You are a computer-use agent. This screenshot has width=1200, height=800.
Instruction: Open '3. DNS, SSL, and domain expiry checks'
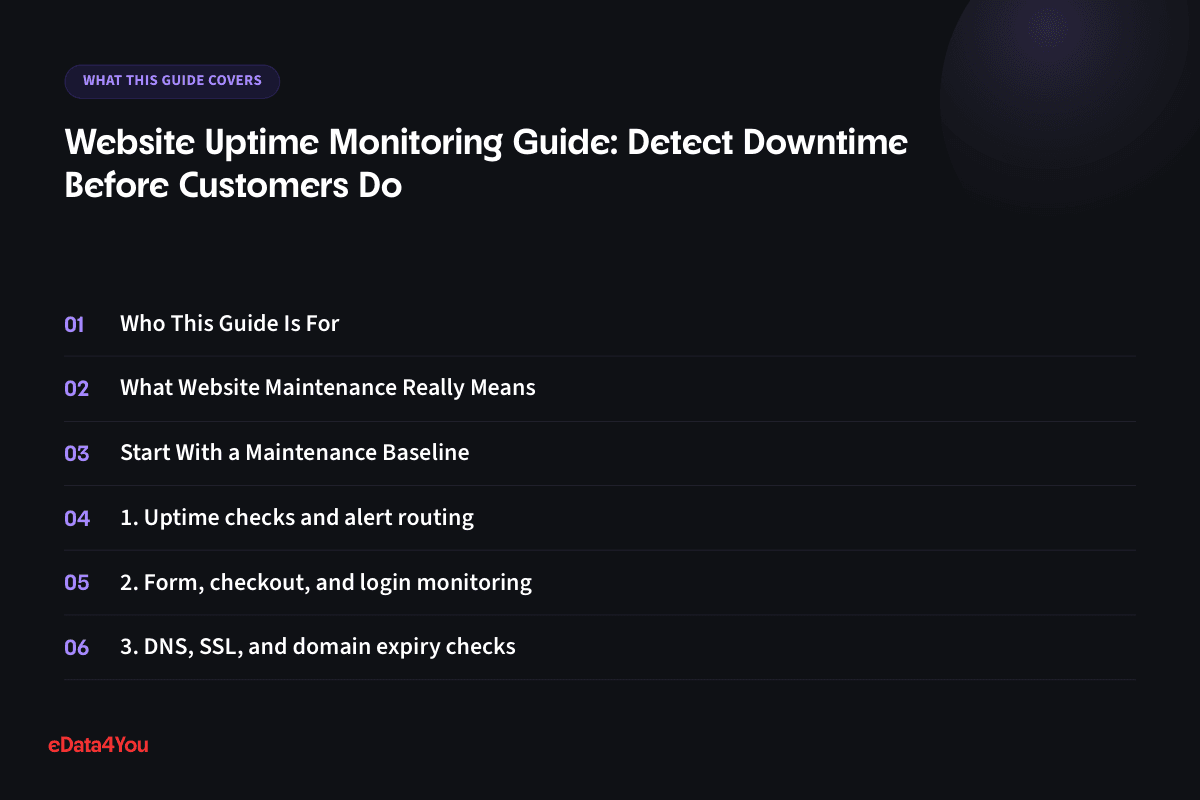[x=318, y=647]
